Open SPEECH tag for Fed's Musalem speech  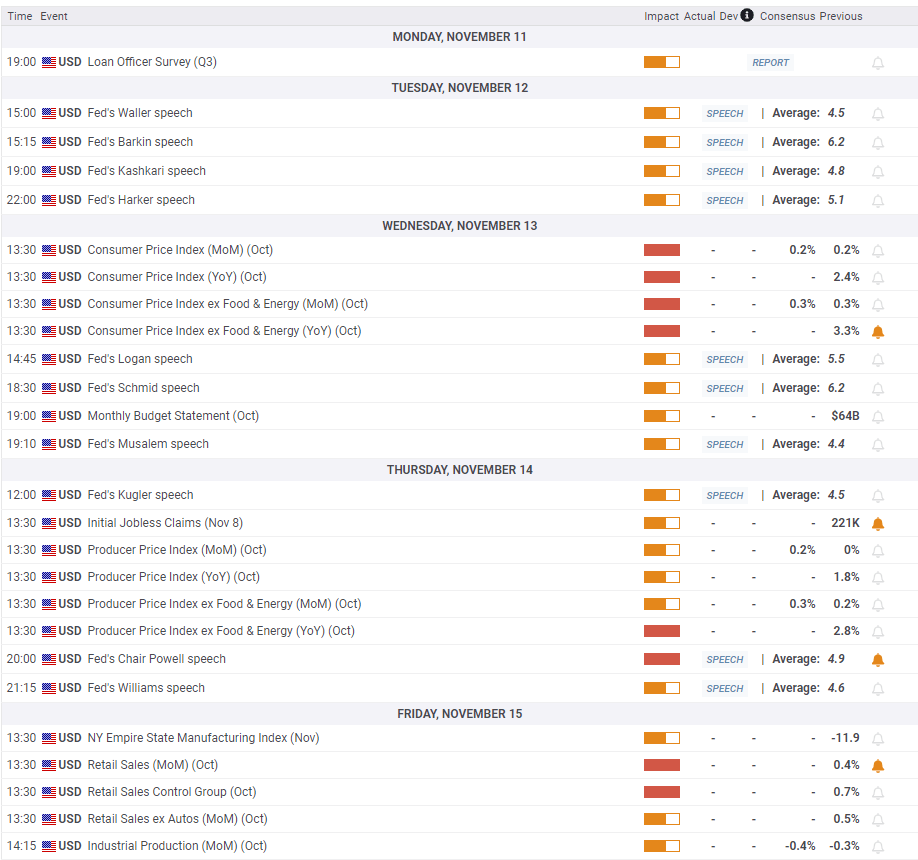click(x=725, y=445)
